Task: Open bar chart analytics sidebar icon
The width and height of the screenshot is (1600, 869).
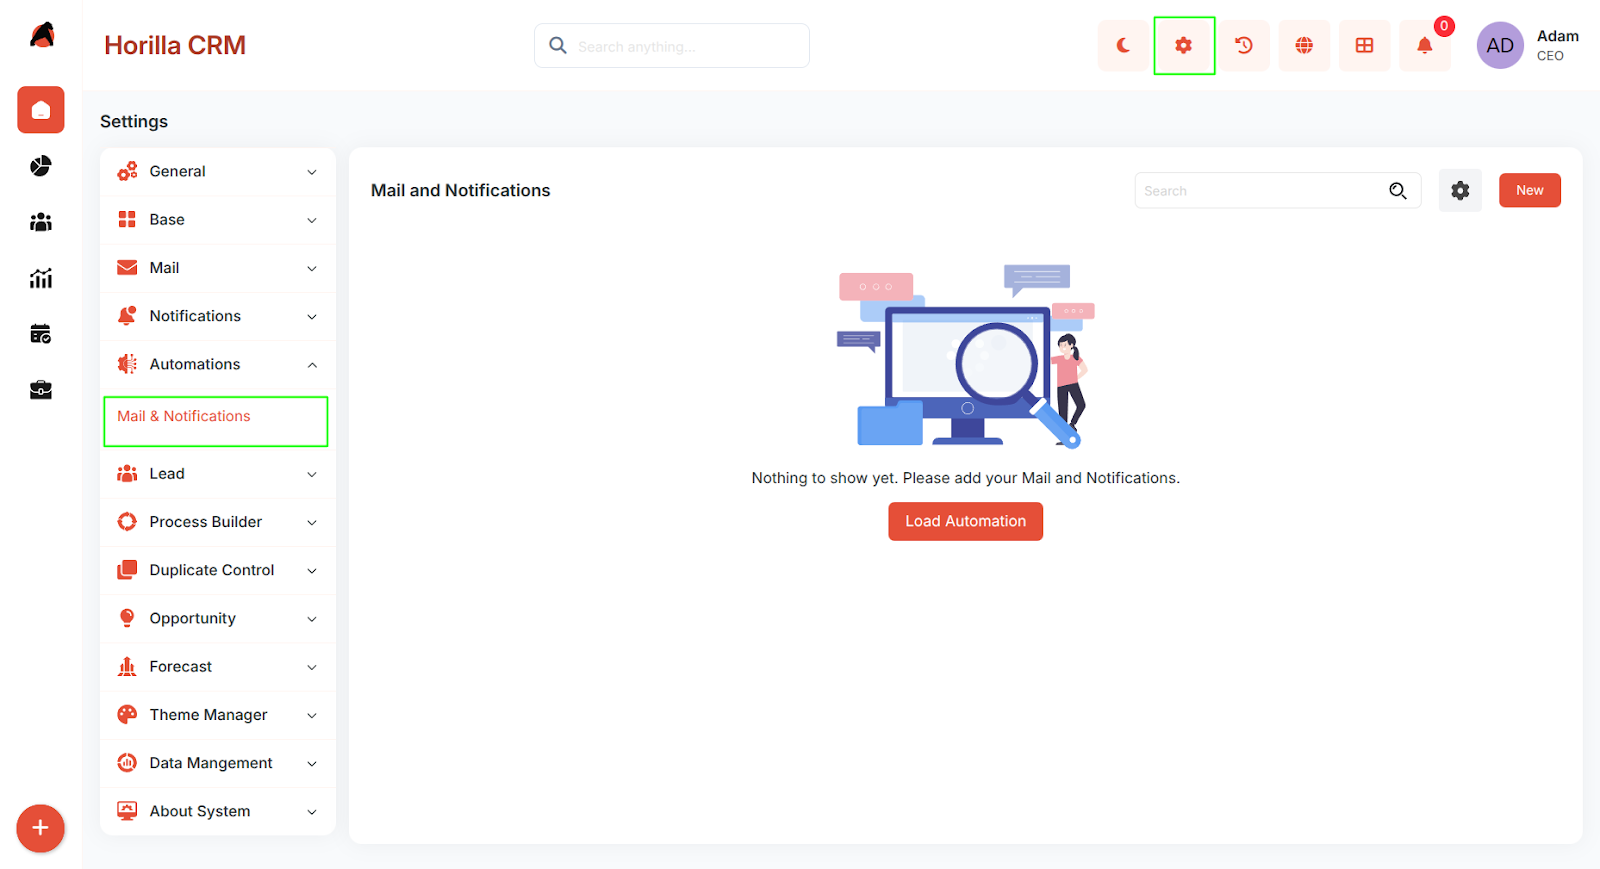Action: click(x=41, y=278)
